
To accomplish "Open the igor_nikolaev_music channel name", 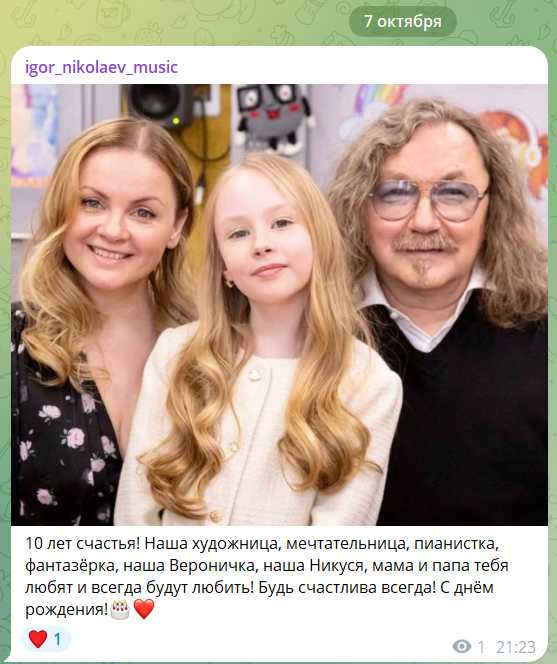I will coord(101,67).
